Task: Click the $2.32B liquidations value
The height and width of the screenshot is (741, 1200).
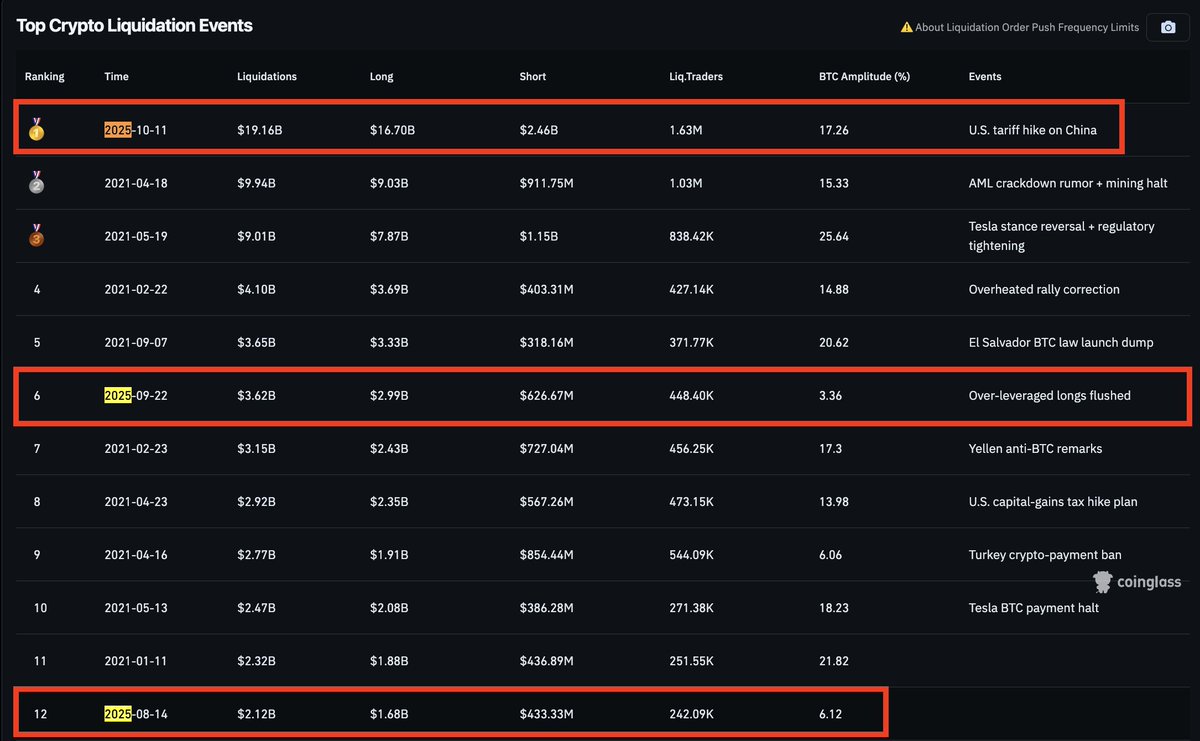Action: pyautogui.click(x=256, y=660)
